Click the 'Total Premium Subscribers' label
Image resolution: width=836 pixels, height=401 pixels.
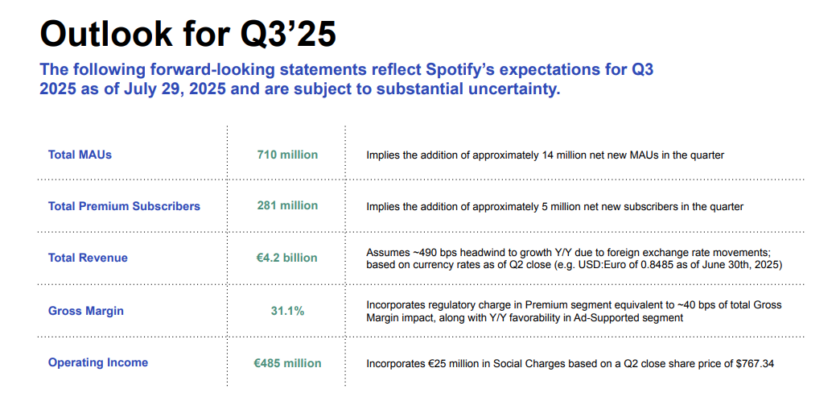pos(124,206)
